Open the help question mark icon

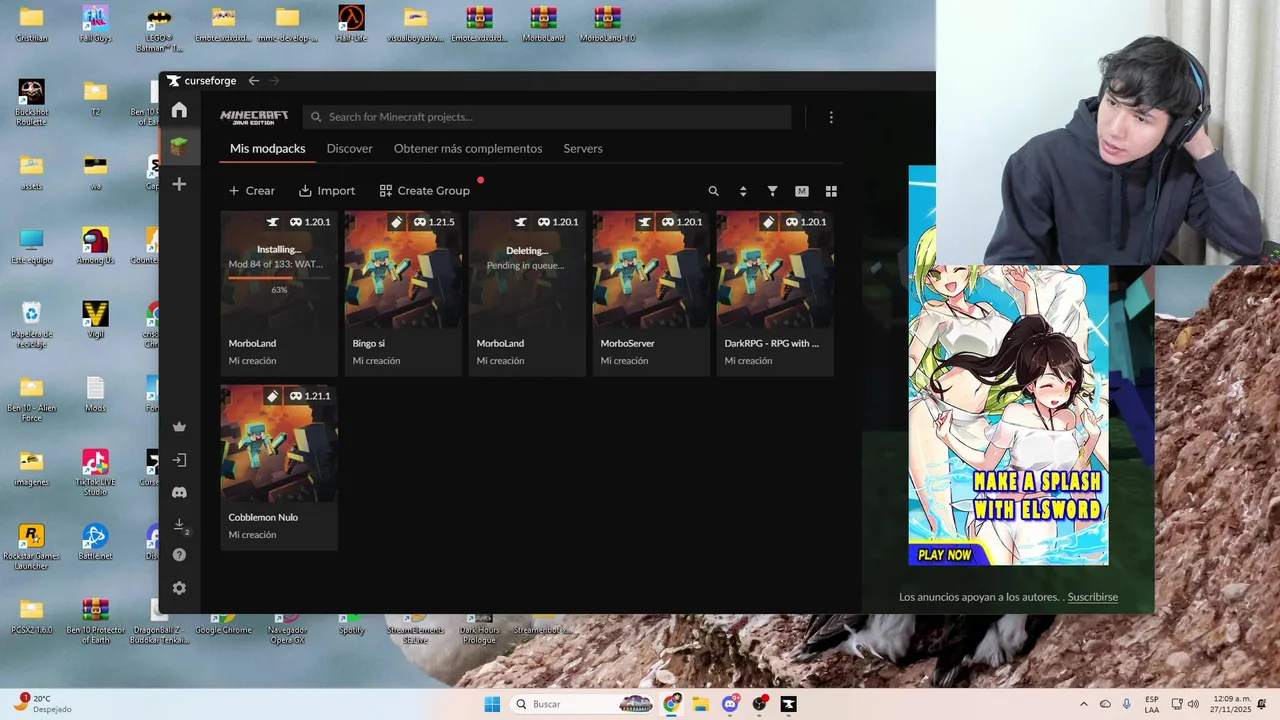click(x=179, y=555)
